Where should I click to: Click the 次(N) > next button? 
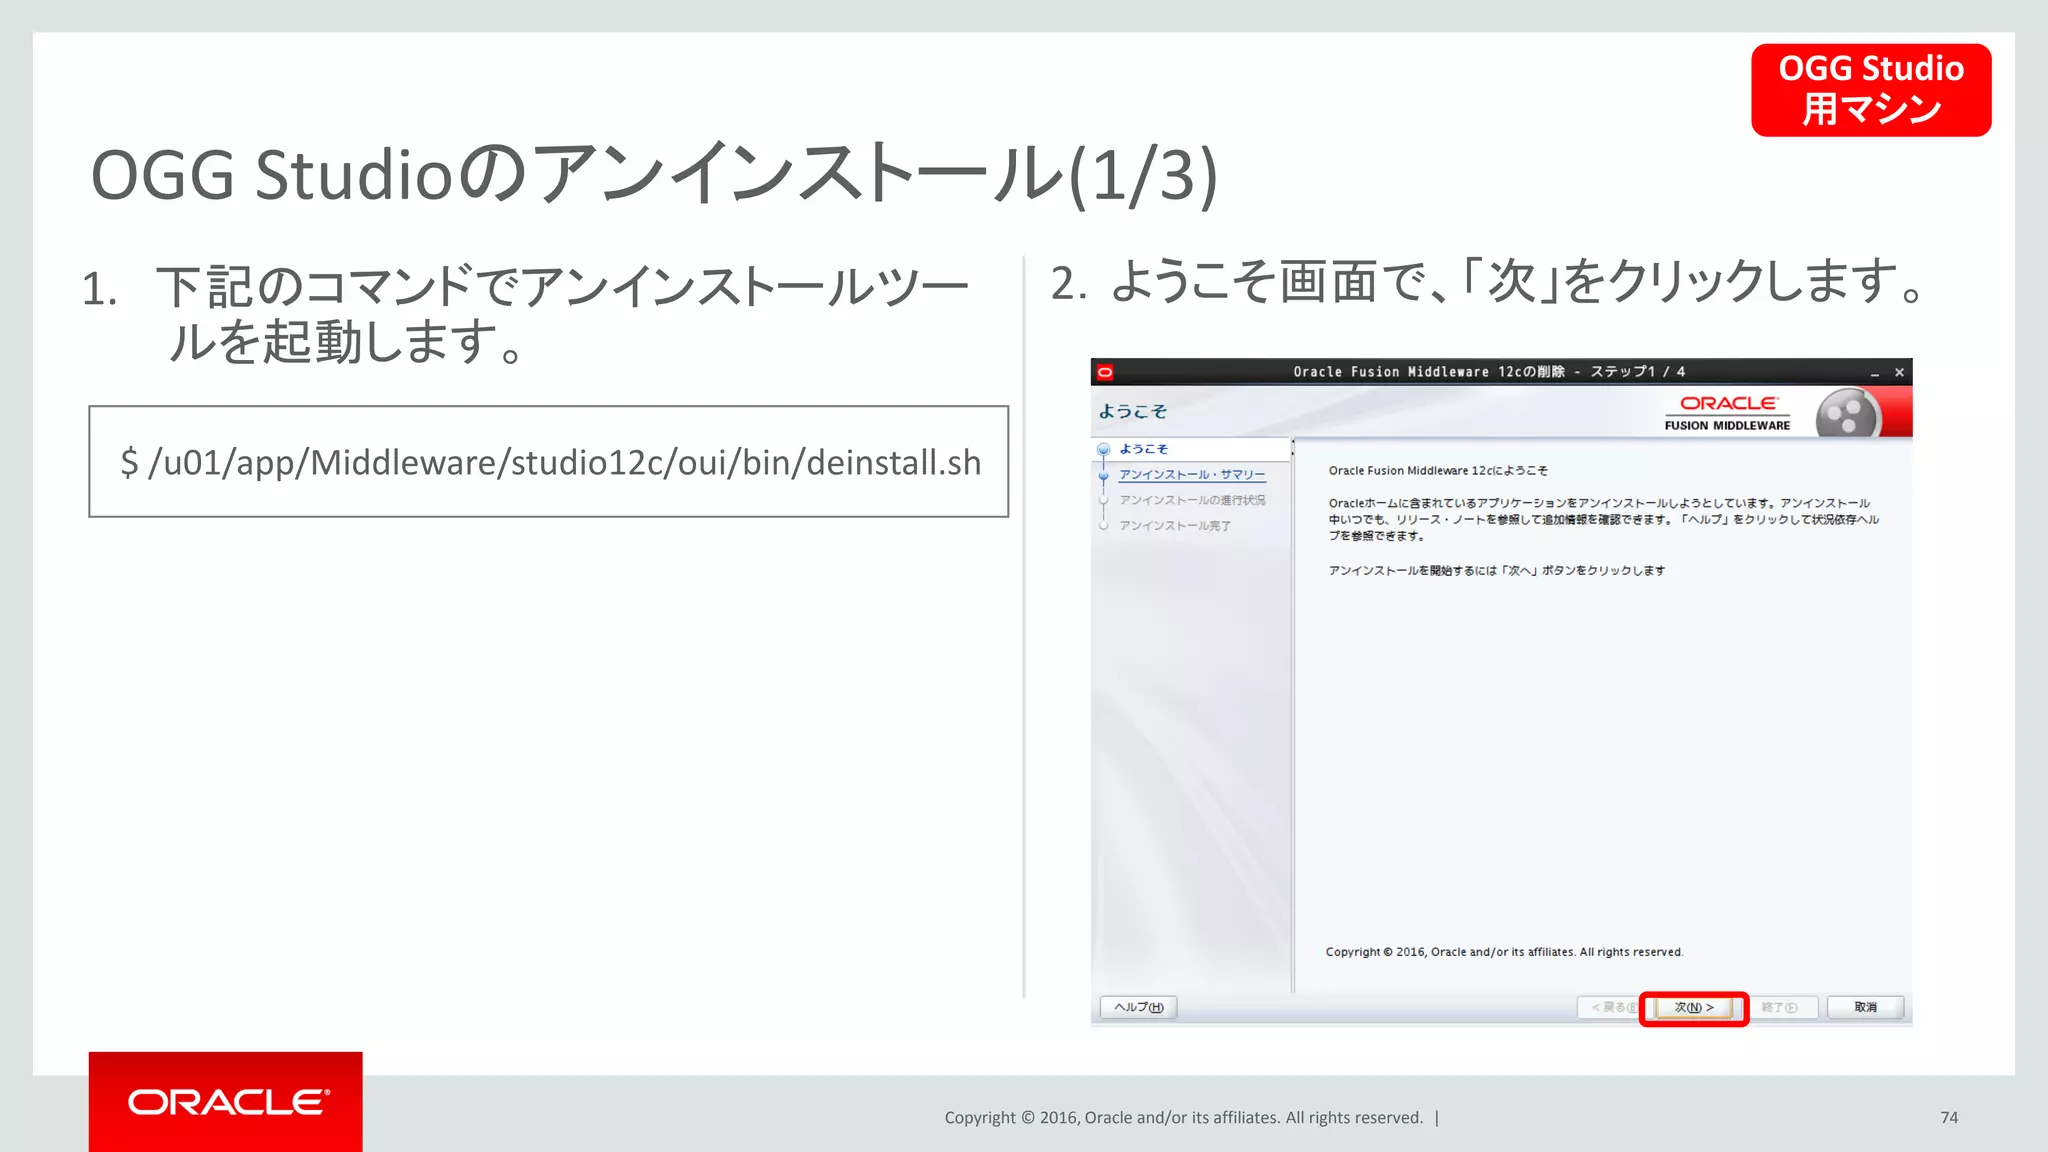pos(1694,1007)
